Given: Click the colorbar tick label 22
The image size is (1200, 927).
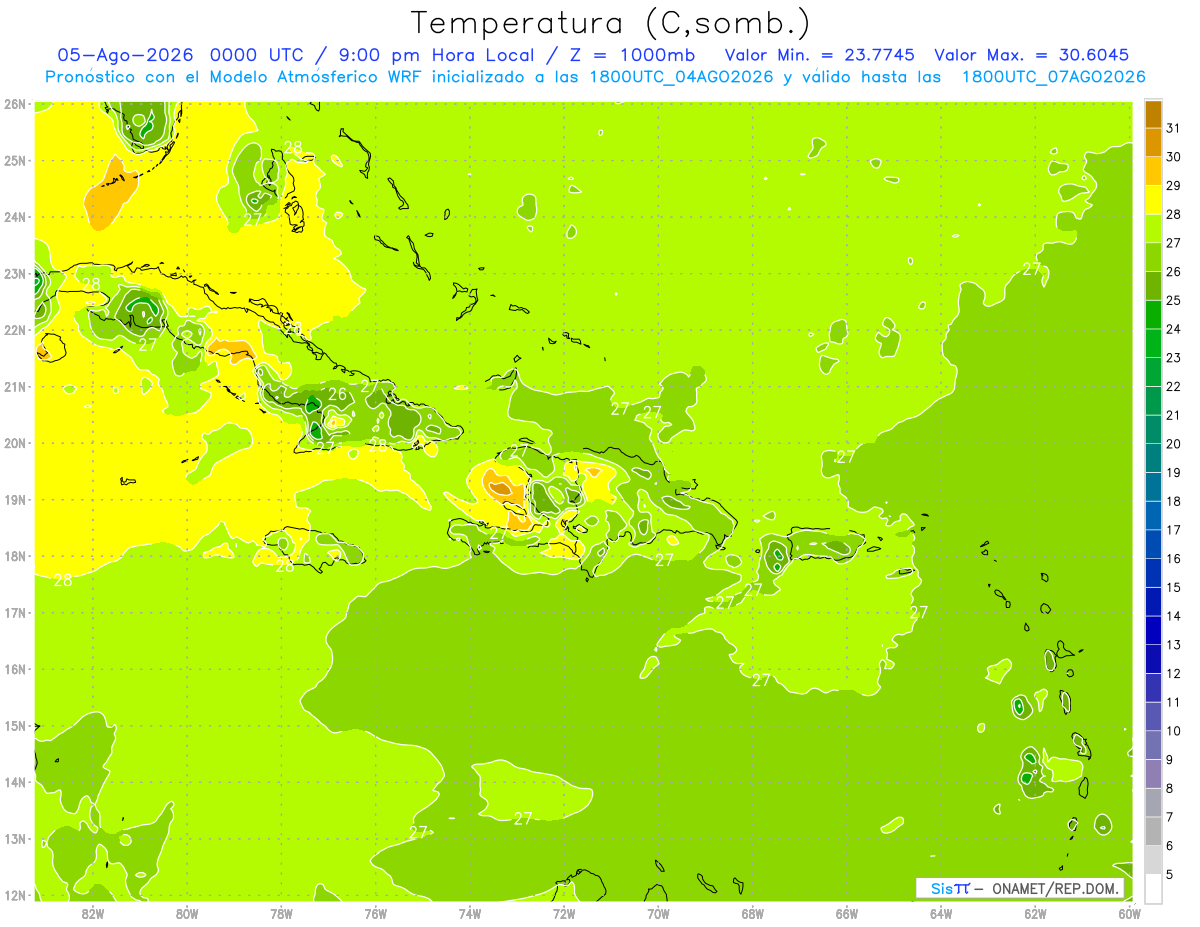Looking at the screenshot, I should [x=1174, y=386].
